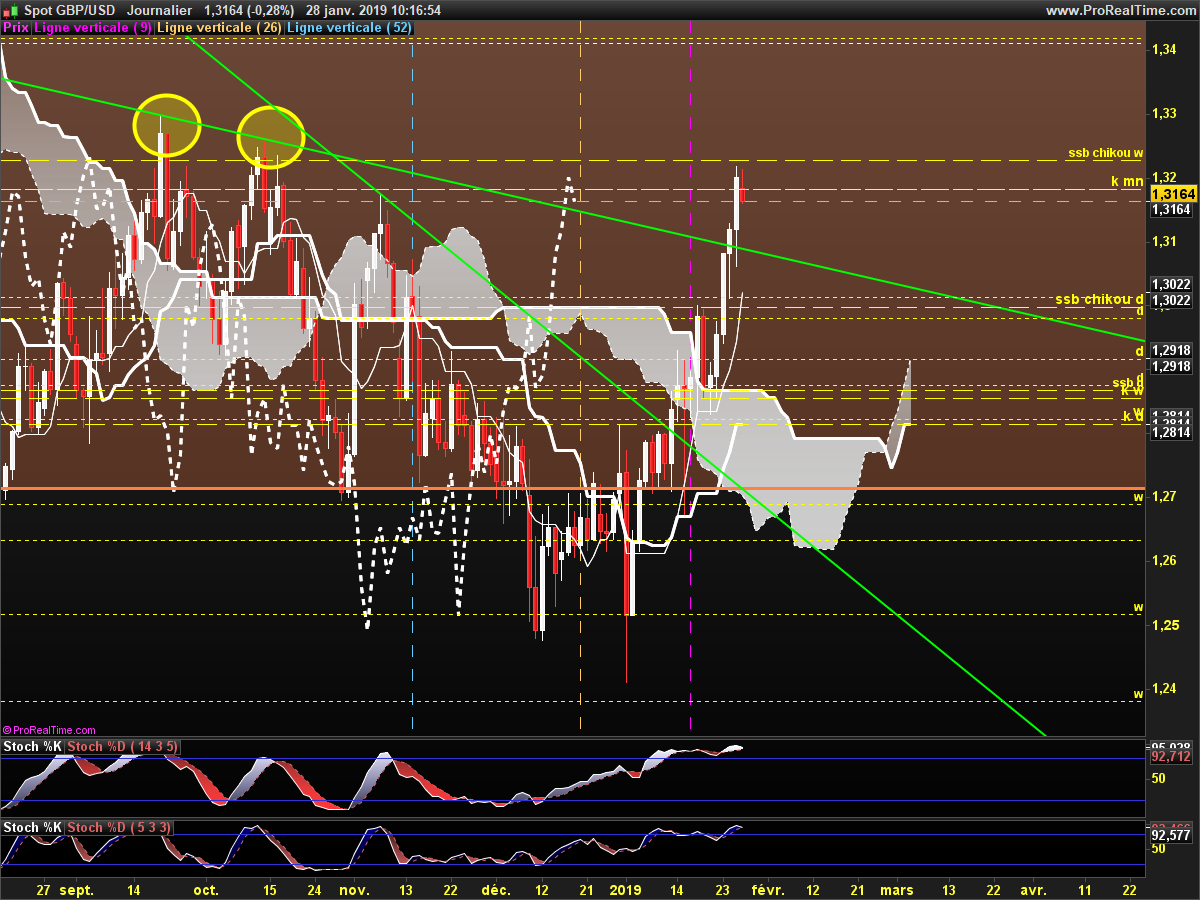This screenshot has height=900, width=1200.
Task: Click the candlestick chart icon beside Spot GBP/USD
Action: 10,10
